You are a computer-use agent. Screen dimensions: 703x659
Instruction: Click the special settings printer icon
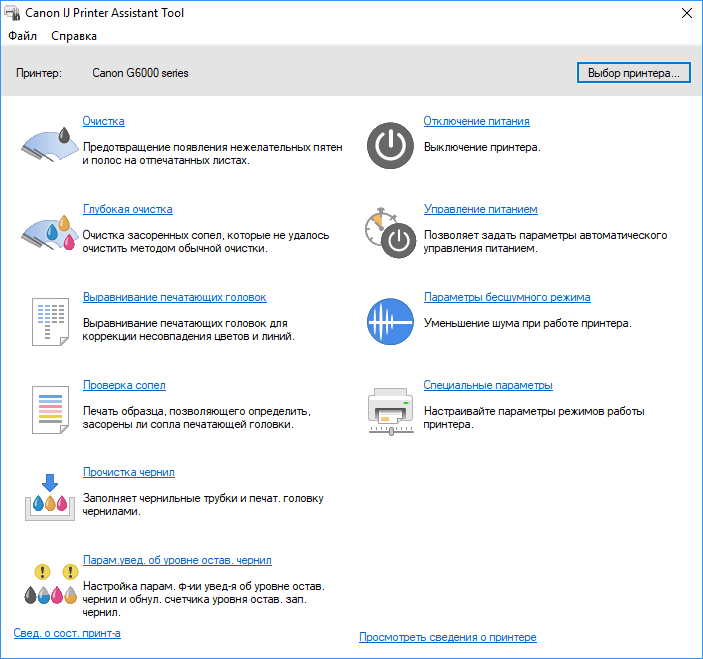click(x=391, y=411)
